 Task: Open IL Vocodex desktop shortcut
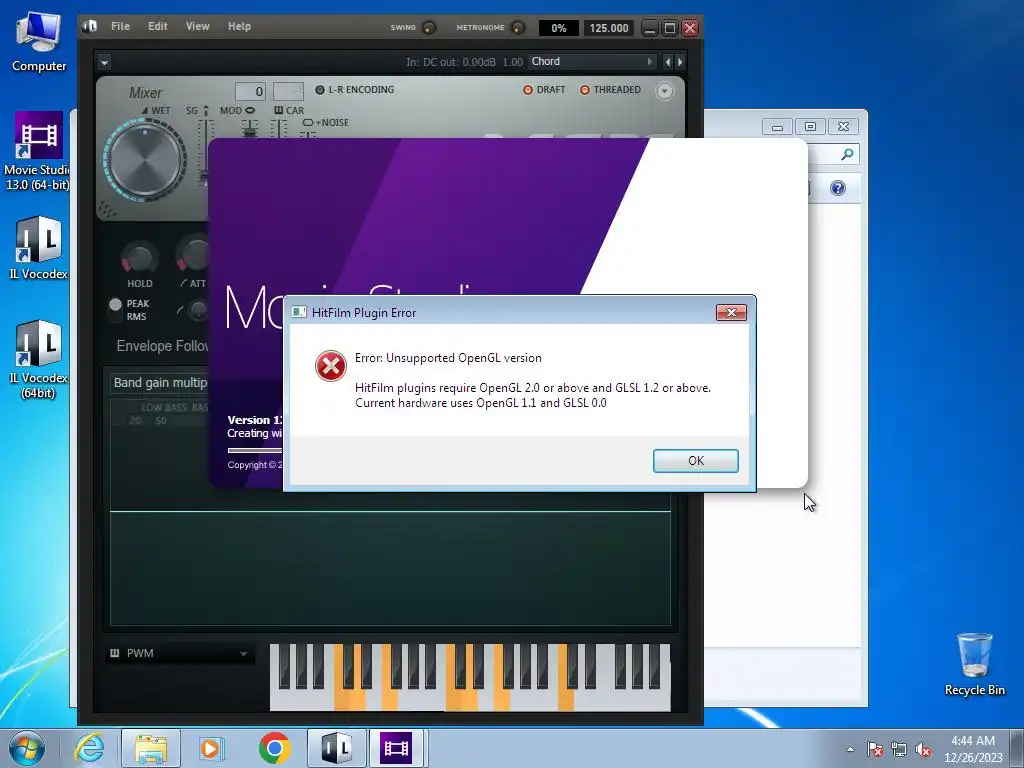pyautogui.click(x=38, y=248)
